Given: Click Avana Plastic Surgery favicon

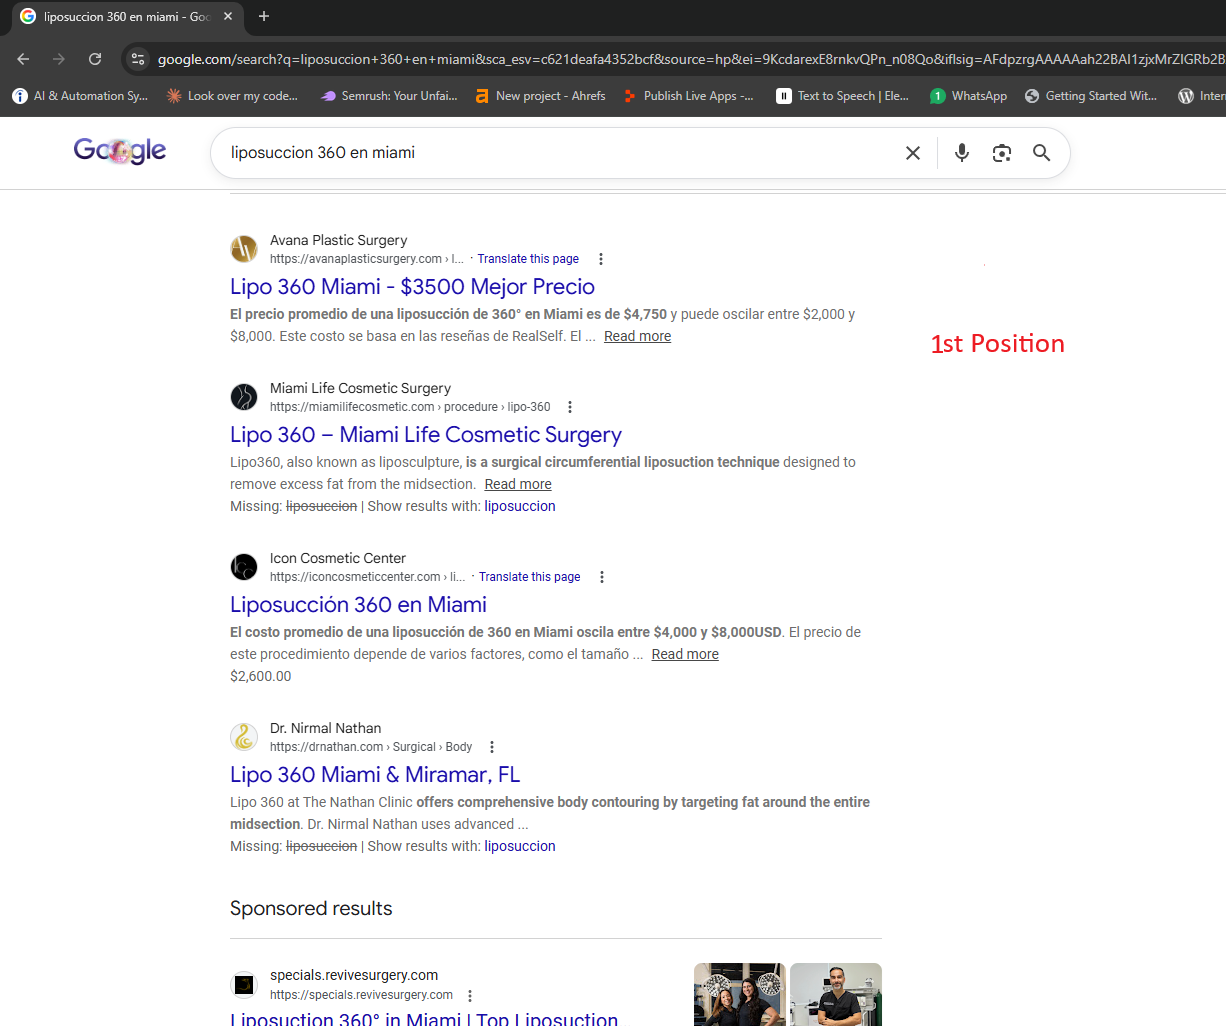Looking at the screenshot, I should point(244,249).
